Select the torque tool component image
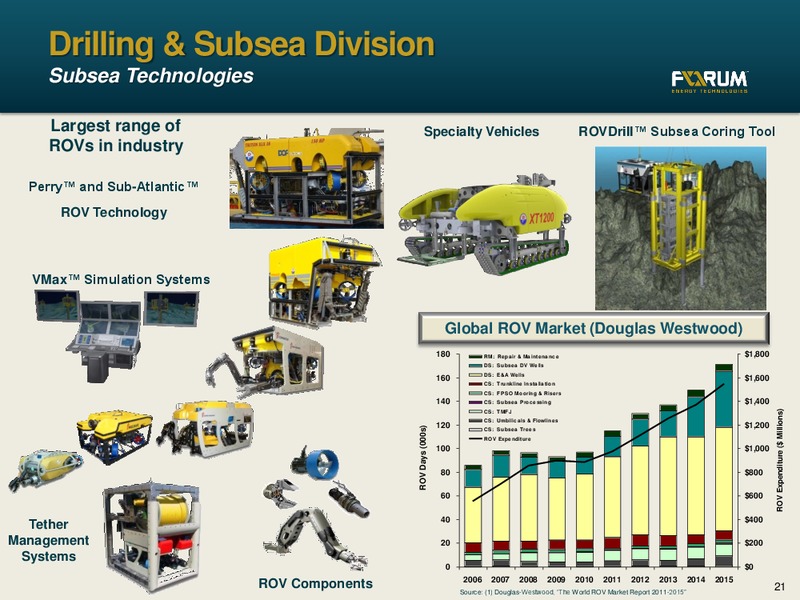The height and width of the screenshot is (600, 800). (x=349, y=499)
